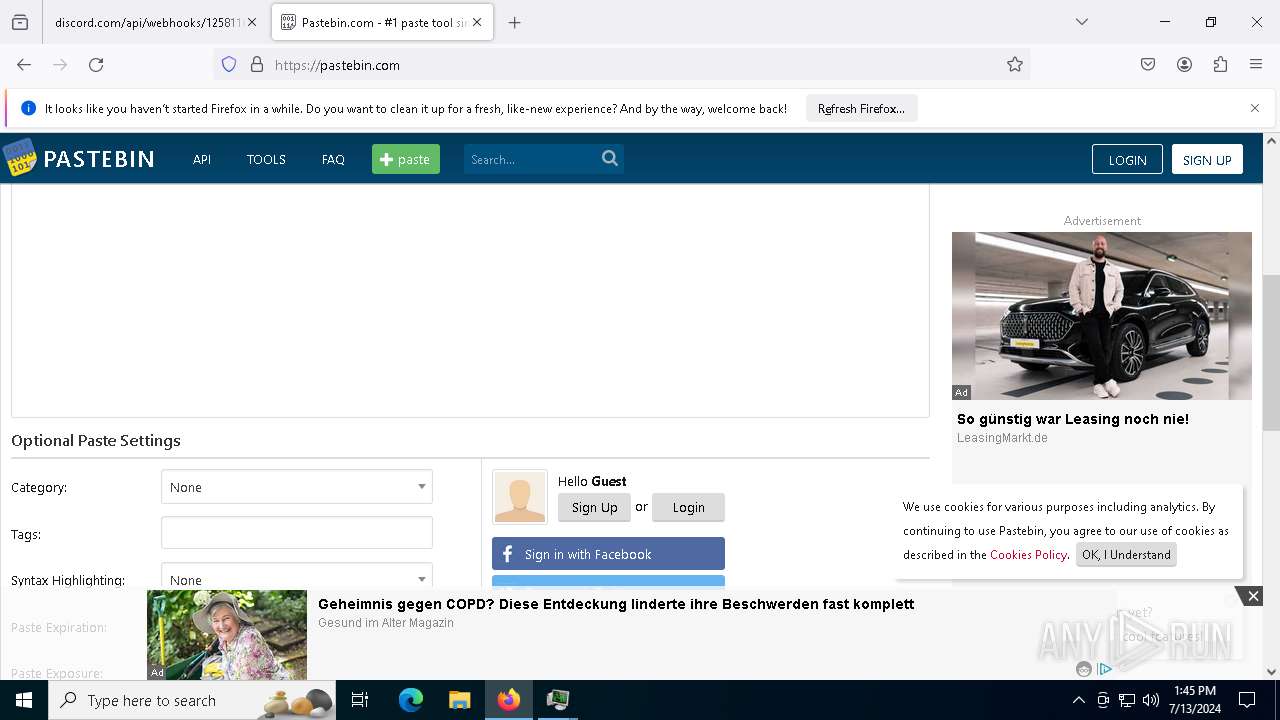
Task: Open the Save to Pocket icon
Action: [1148, 65]
